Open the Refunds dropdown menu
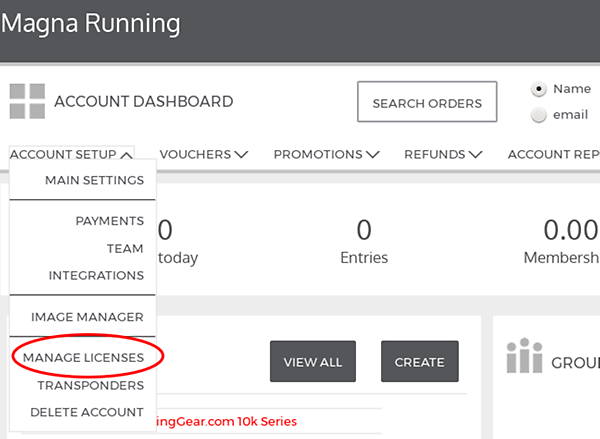 (x=443, y=154)
